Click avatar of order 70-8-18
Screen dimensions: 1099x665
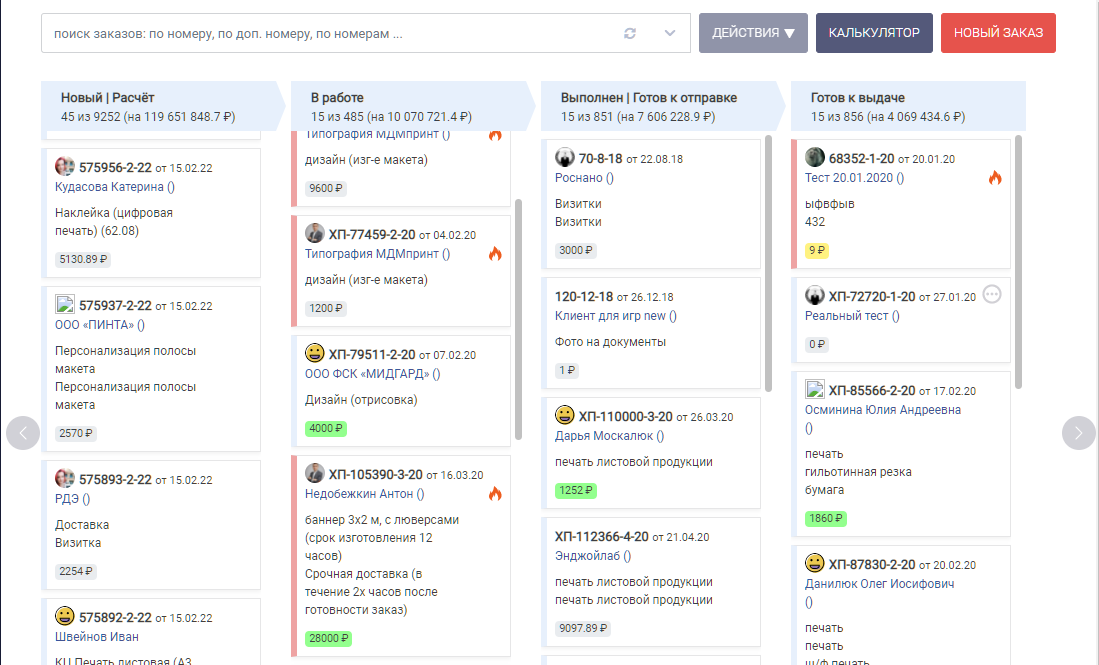click(565, 157)
